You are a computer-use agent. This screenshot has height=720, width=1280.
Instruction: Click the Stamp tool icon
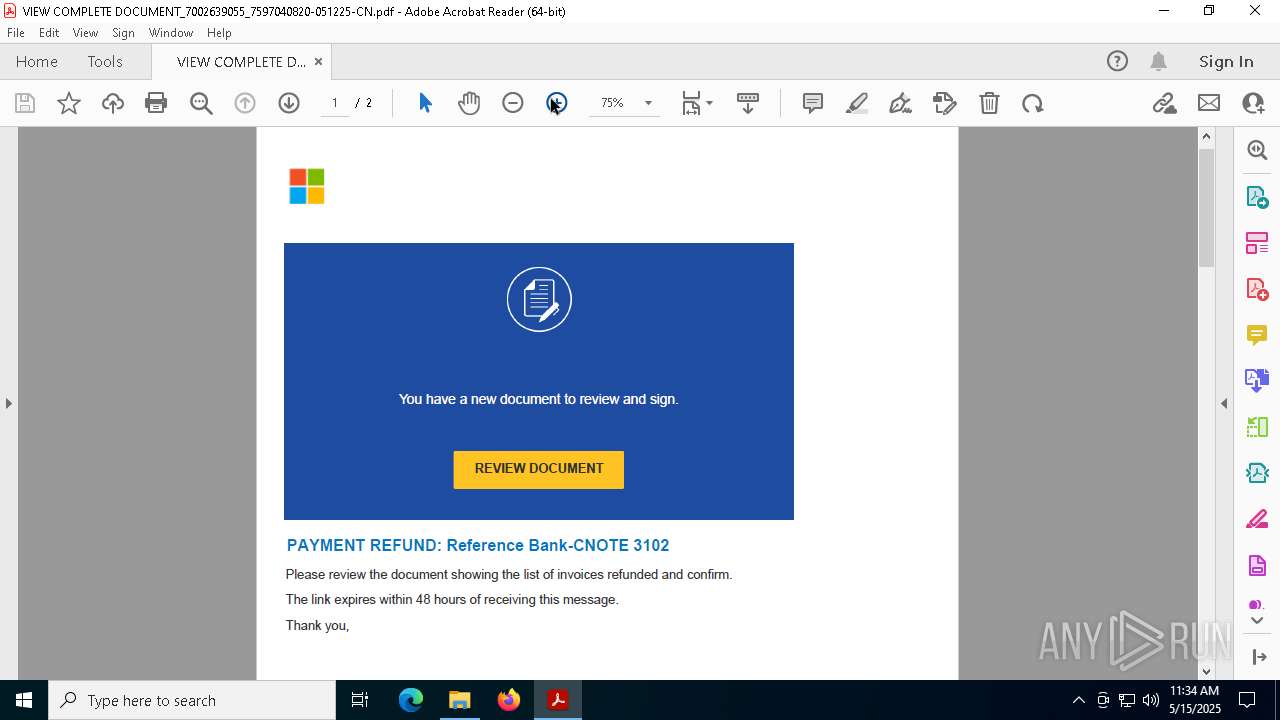[x=944, y=103]
